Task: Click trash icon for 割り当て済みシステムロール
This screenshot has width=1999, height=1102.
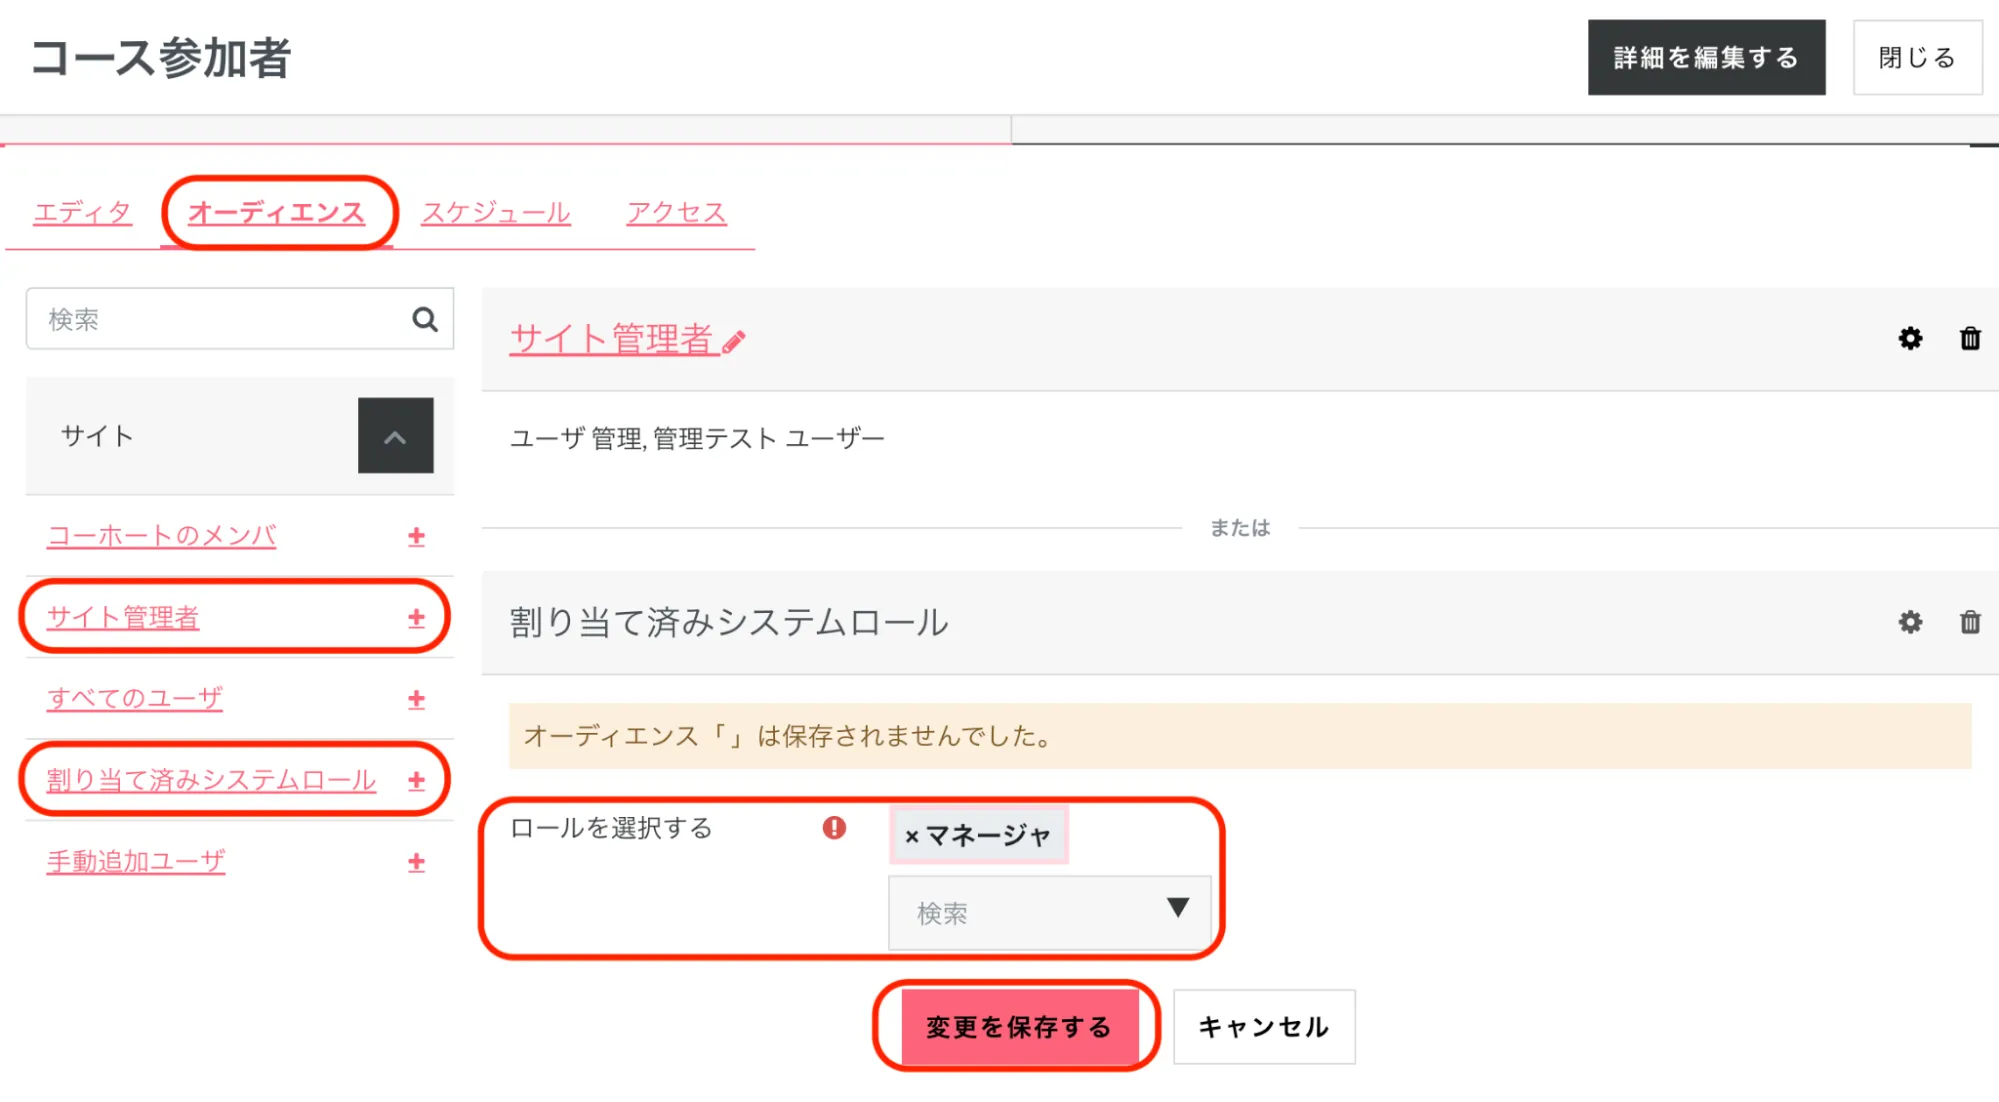Action: pos(1969,622)
